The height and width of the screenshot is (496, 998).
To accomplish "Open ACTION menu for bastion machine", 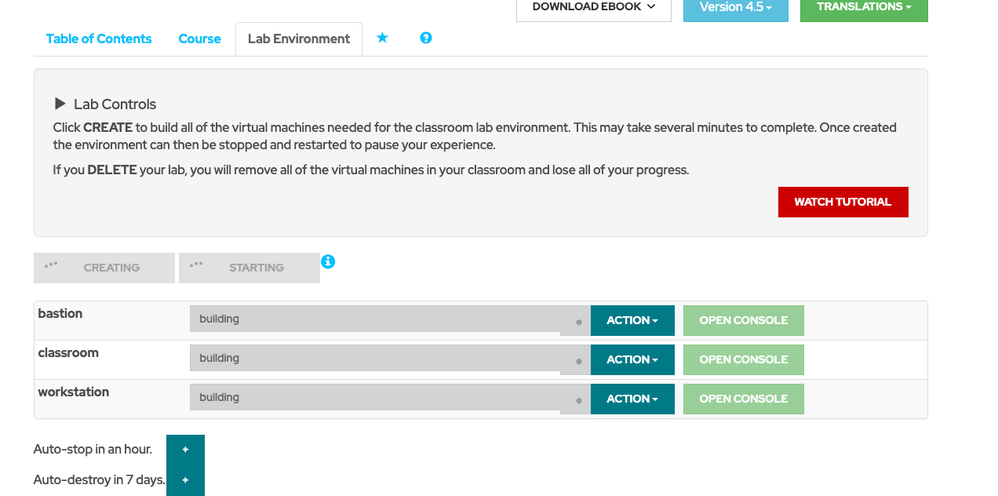I will [x=632, y=320].
